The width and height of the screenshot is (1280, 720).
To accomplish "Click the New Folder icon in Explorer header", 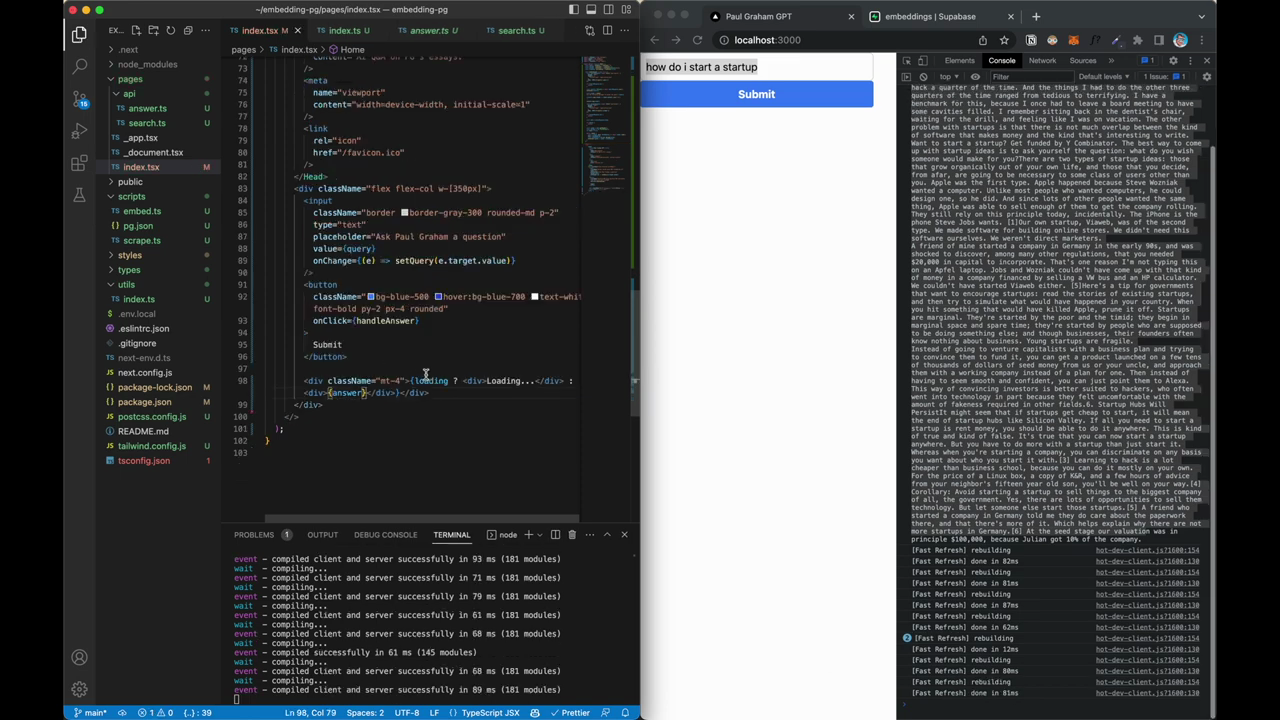I will coord(153,31).
